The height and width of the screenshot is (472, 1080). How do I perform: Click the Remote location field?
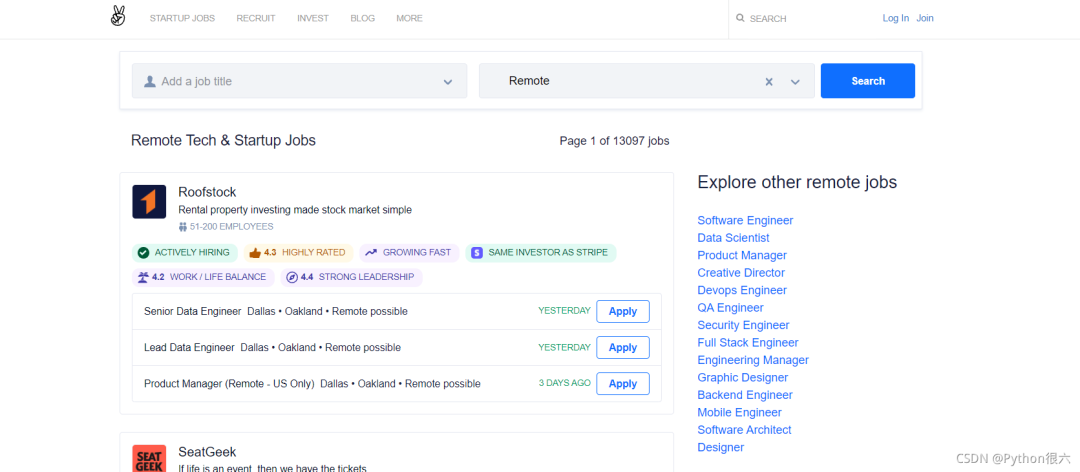coord(646,81)
